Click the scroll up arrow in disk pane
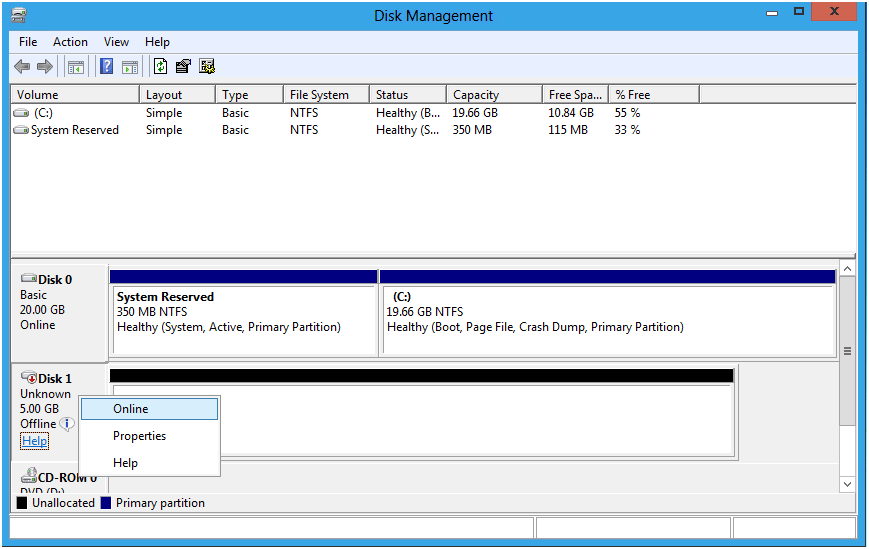Screen dimensions: 869x549 [847, 269]
